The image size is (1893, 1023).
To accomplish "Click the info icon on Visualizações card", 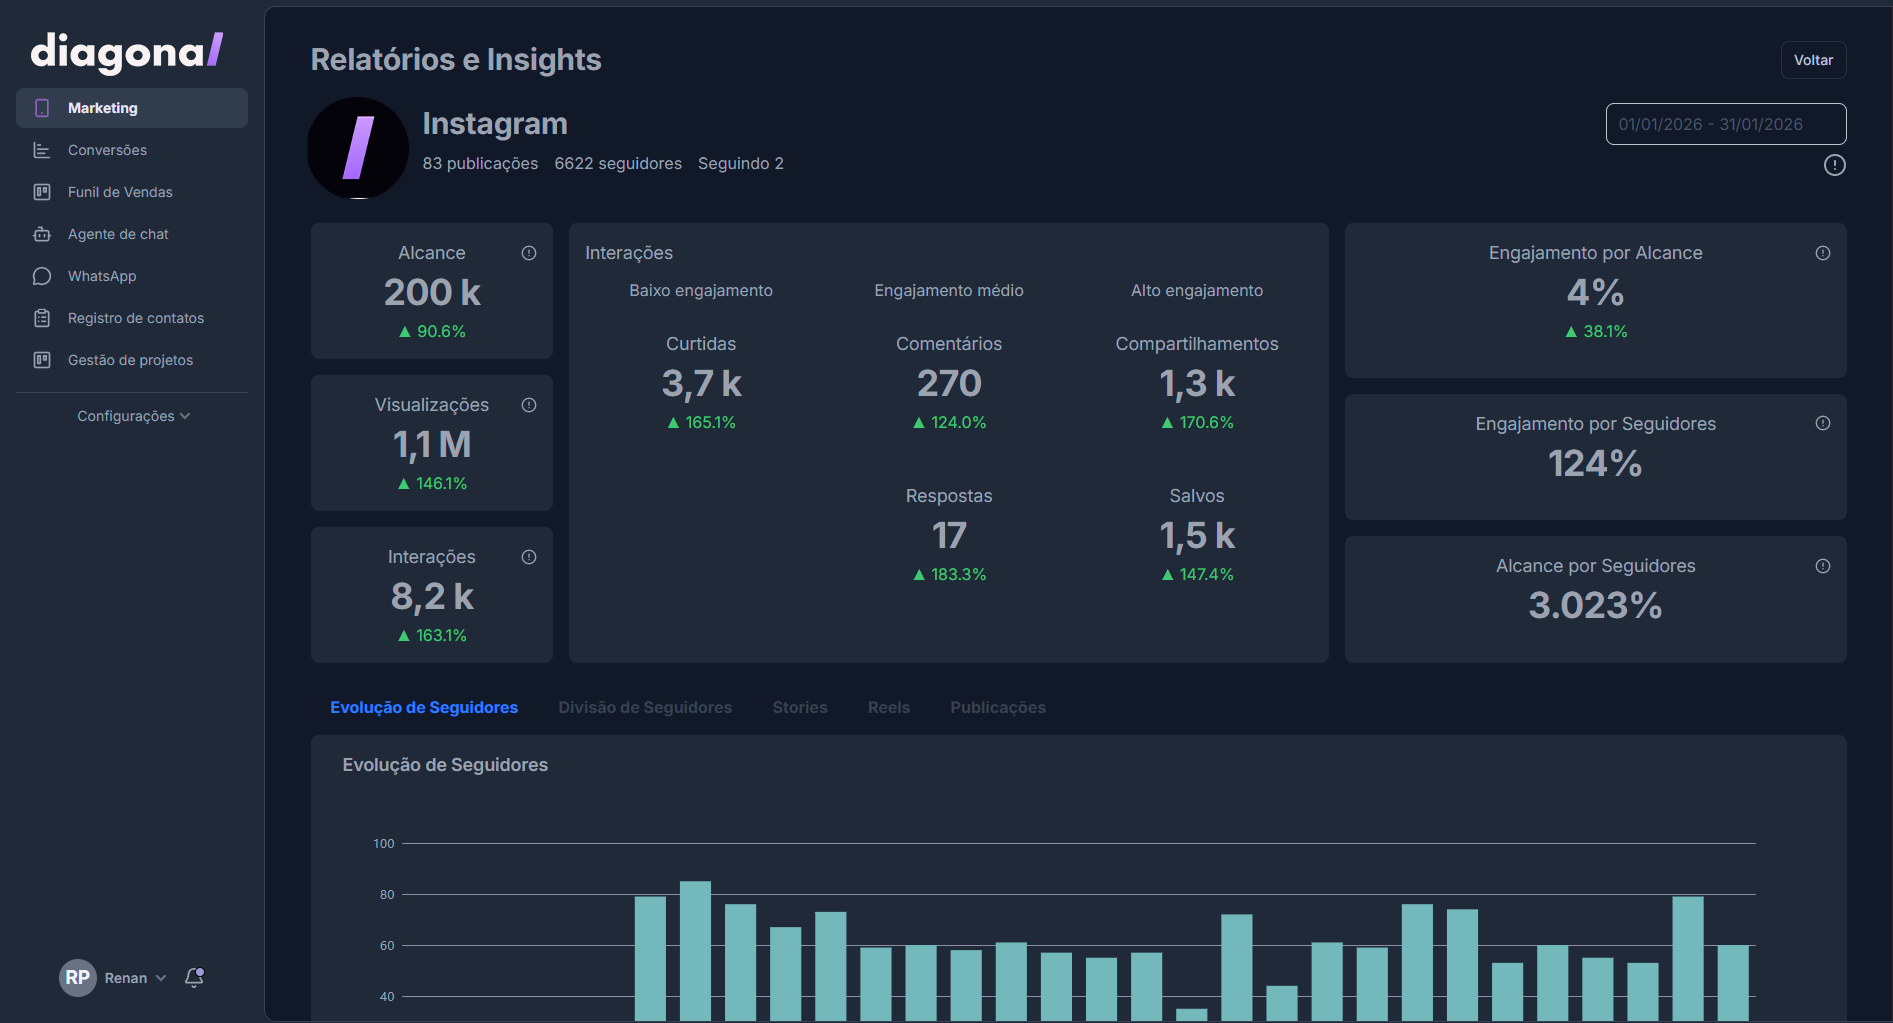I will pos(529,405).
